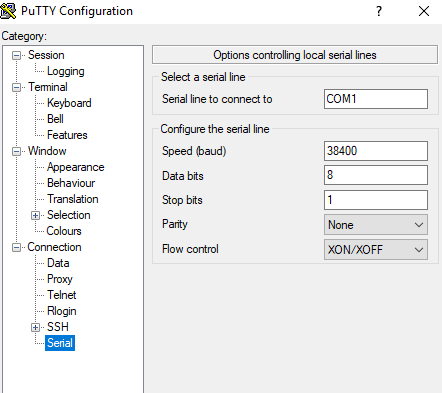The height and width of the screenshot is (393, 442).
Task: Click 'Options controlling local serial lines' header
Action: click(295, 55)
